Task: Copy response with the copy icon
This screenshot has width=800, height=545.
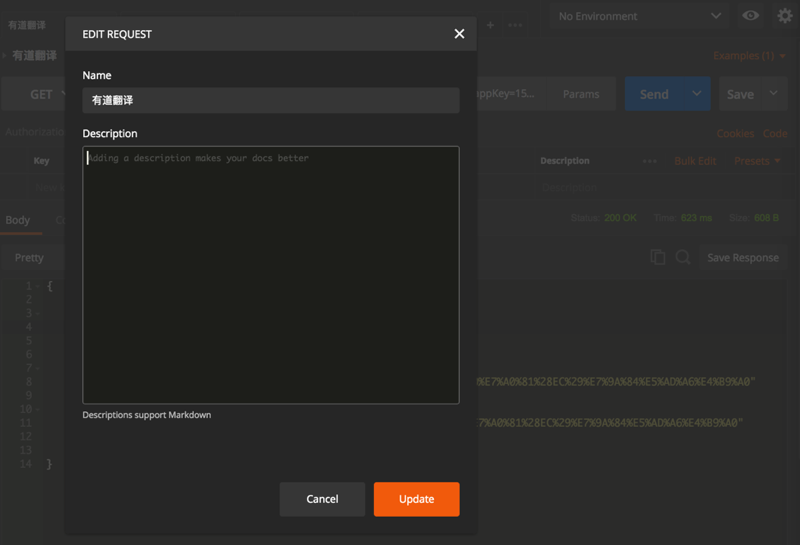Action: coord(658,257)
